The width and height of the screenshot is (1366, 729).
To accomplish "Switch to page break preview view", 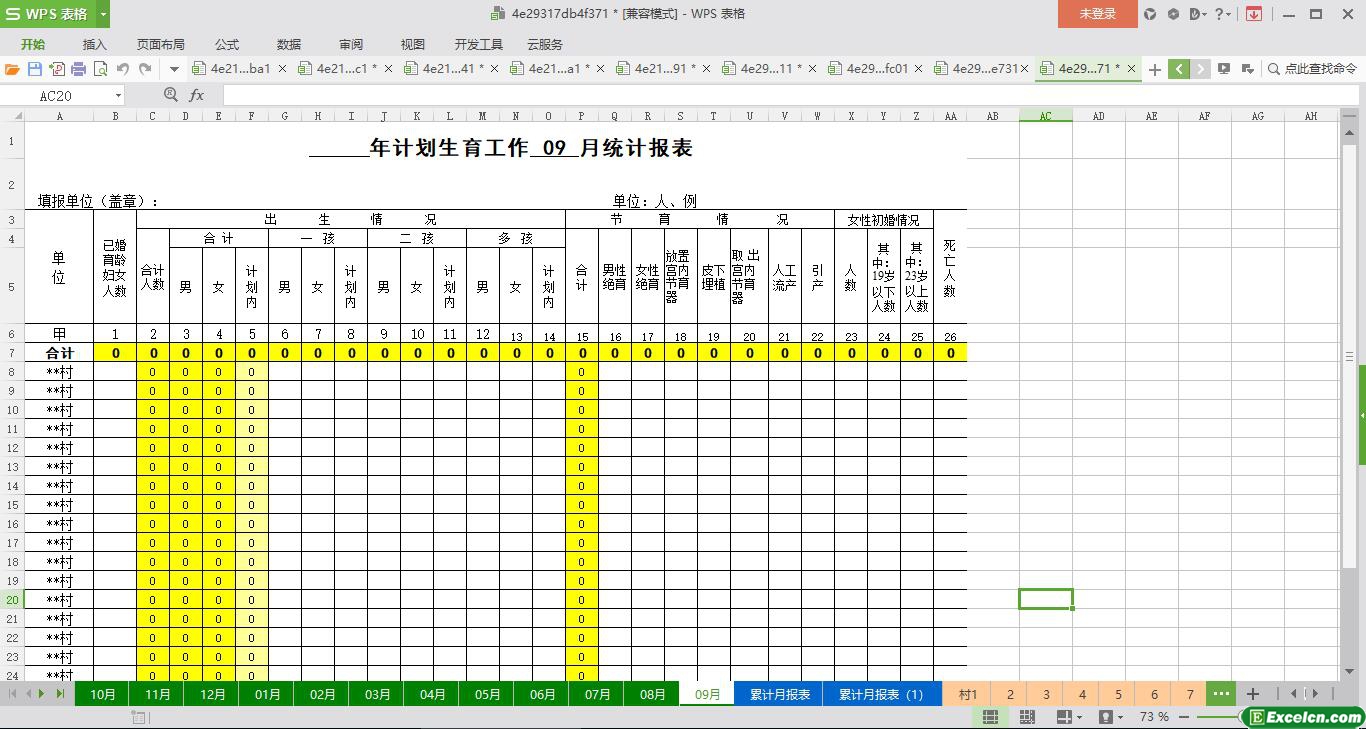I will (1027, 717).
